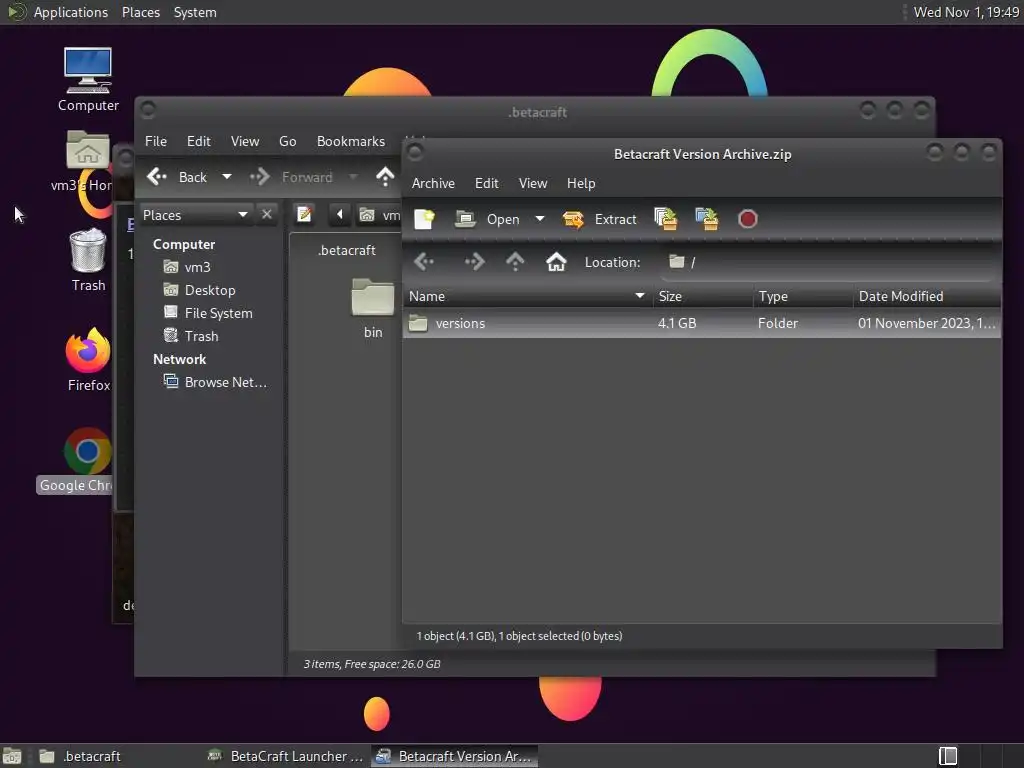Select Browse Network in sidebar
1024x768 pixels.
coord(224,382)
